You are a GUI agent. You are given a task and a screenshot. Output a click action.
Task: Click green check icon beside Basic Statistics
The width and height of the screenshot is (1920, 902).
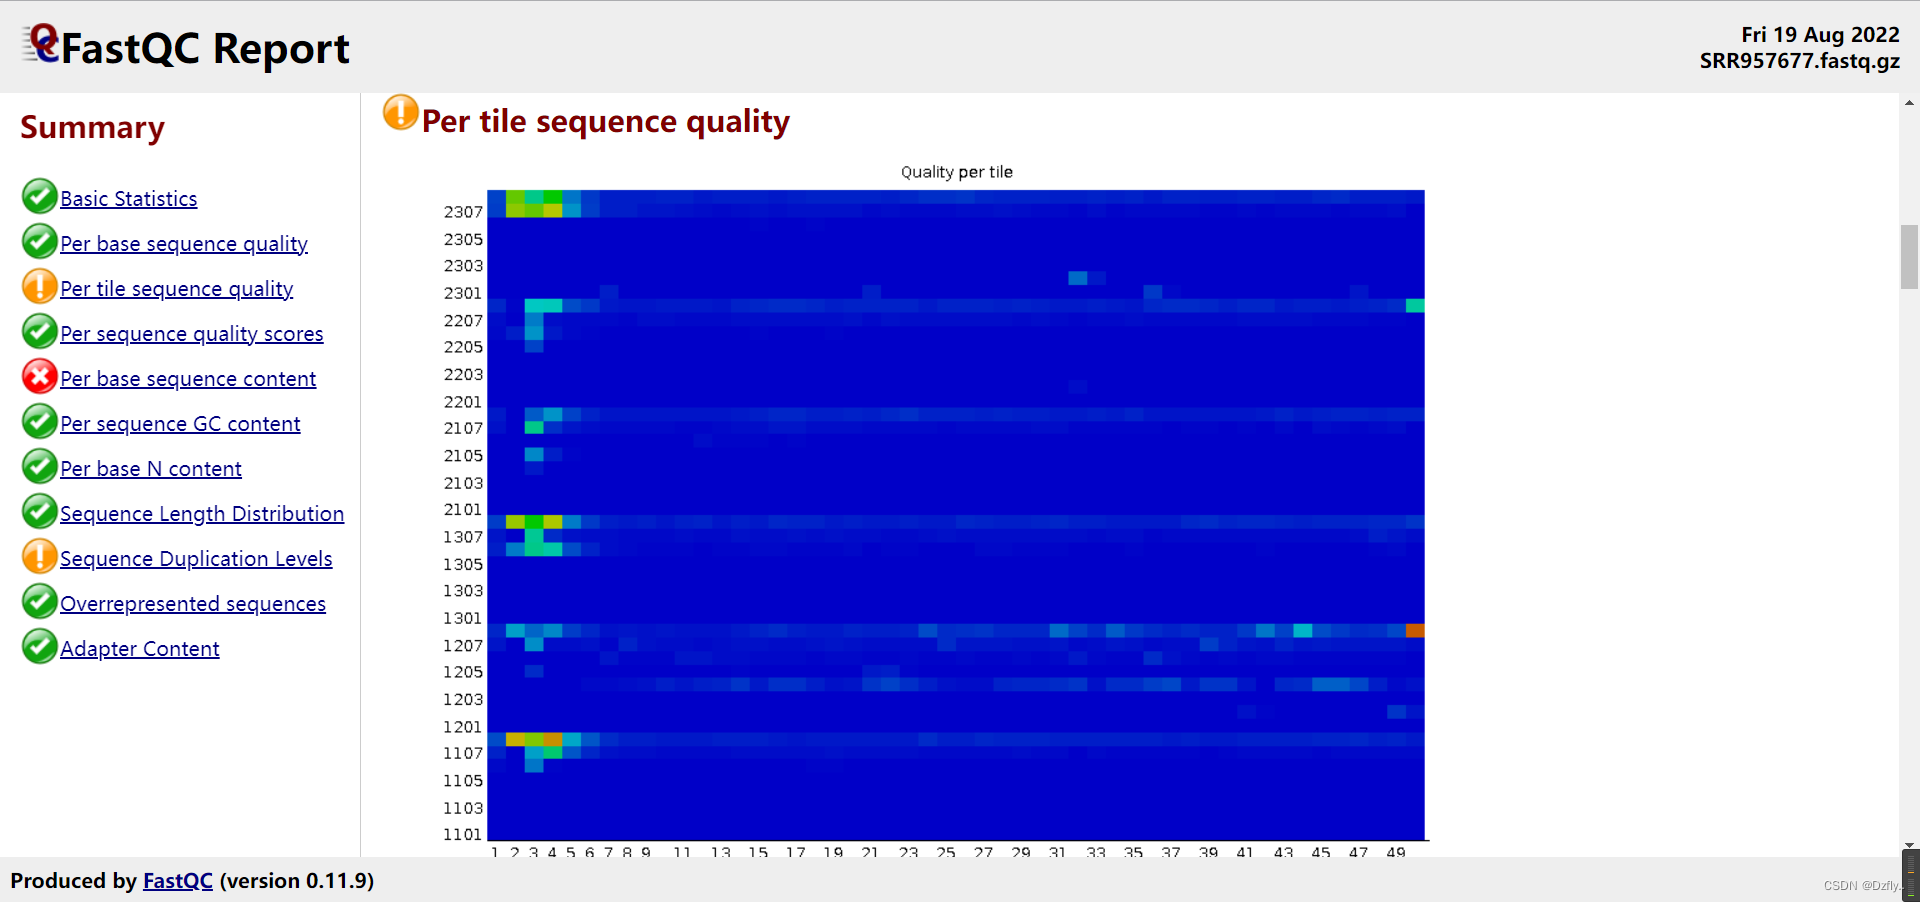(39, 197)
